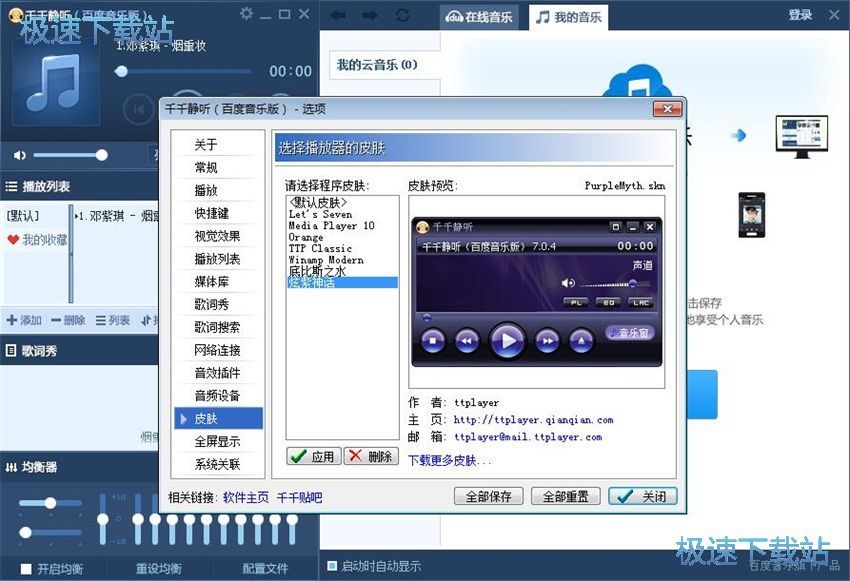Open 音效插件 options page
The height and width of the screenshot is (581, 850).
pos(218,372)
